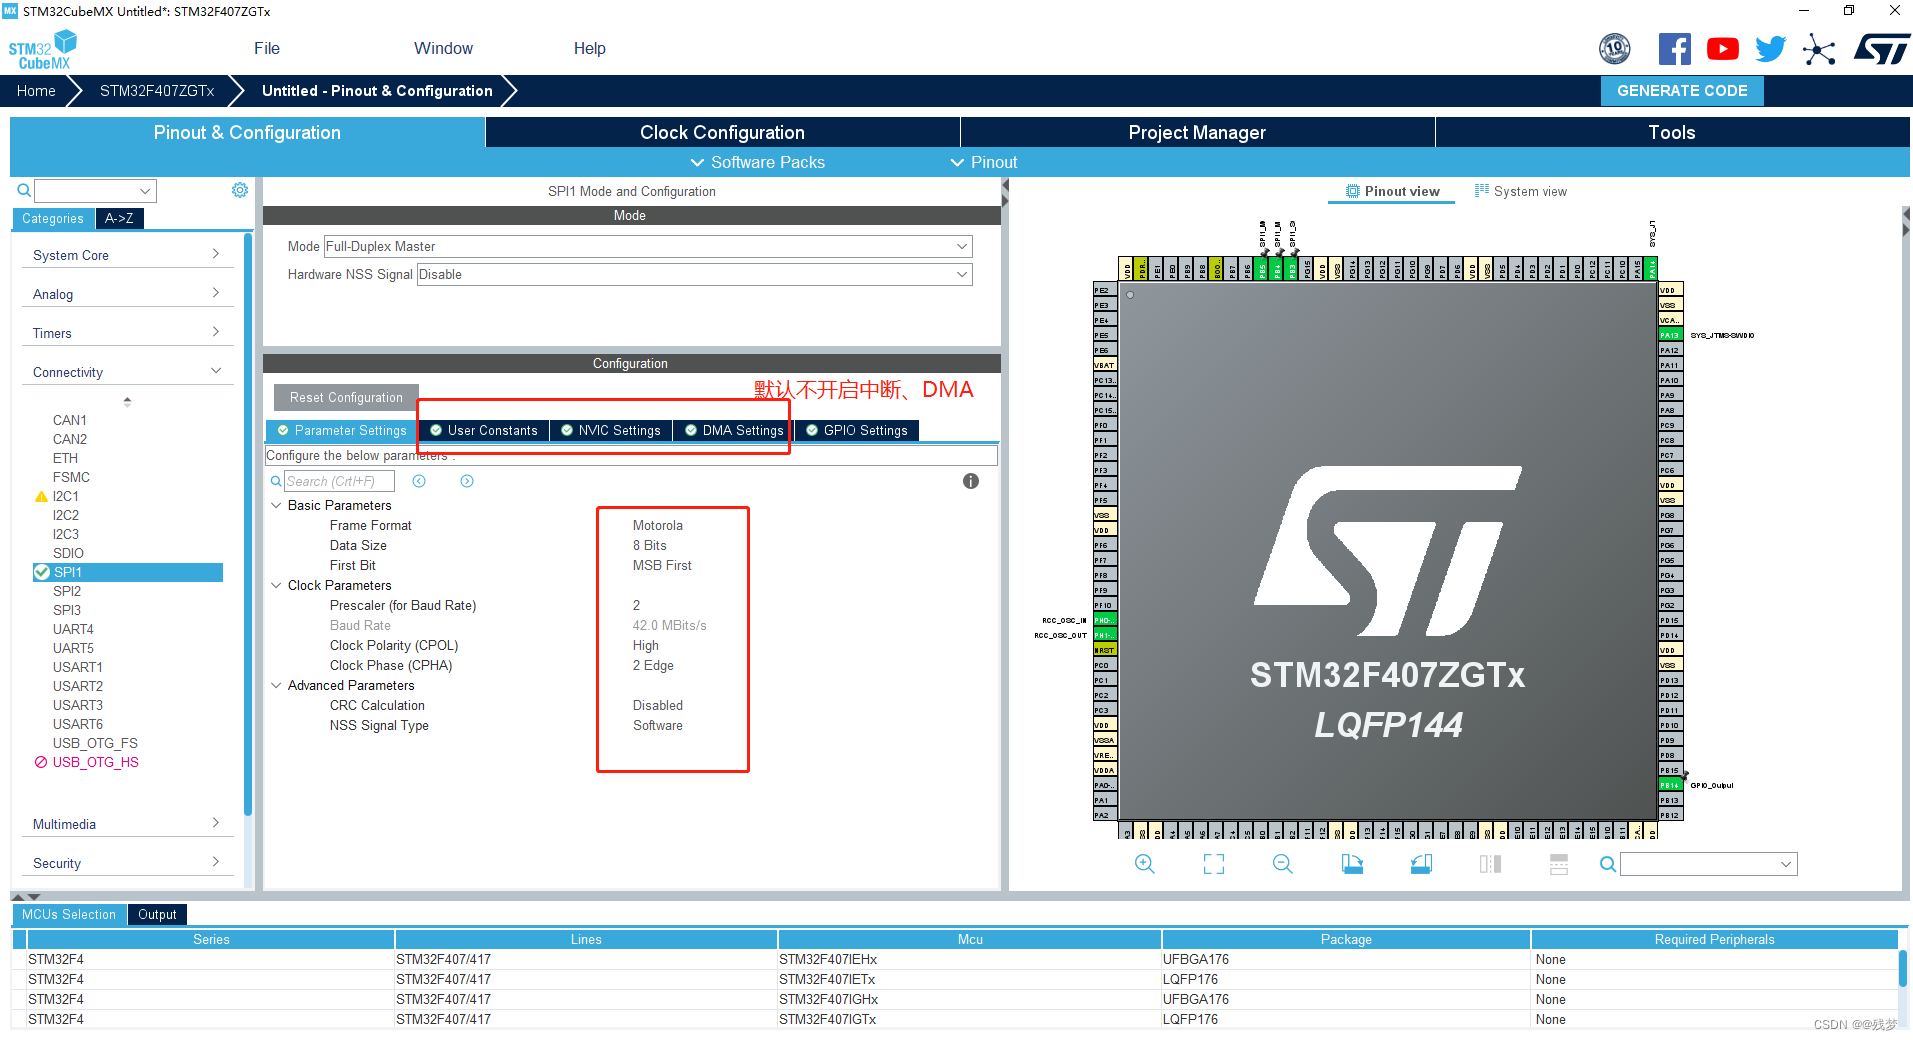The width and height of the screenshot is (1913, 1040).
Task: Open Pinout dropdown menu
Action: point(984,162)
